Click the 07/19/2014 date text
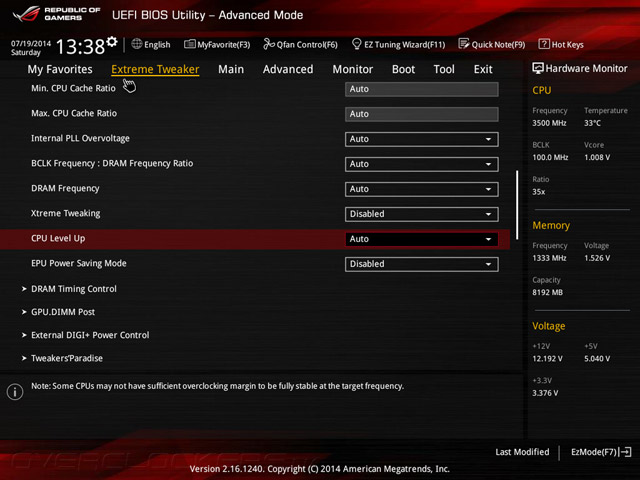 point(31,43)
